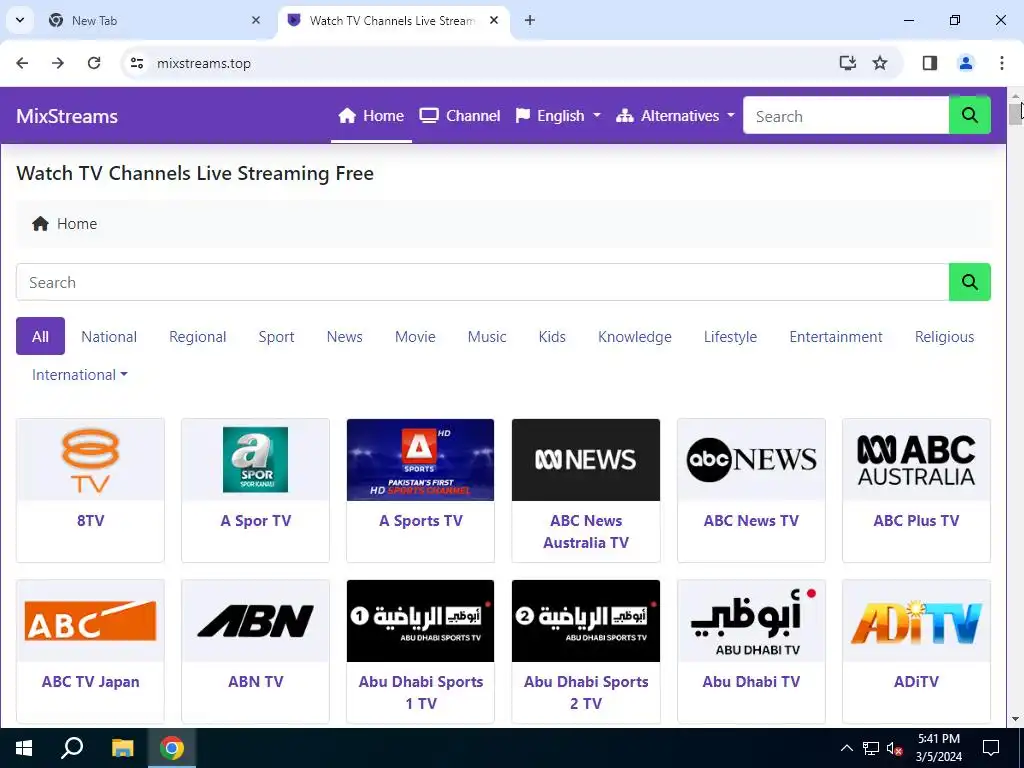Close the New Tab tab
The height and width of the screenshot is (768, 1024).
(x=256, y=20)
